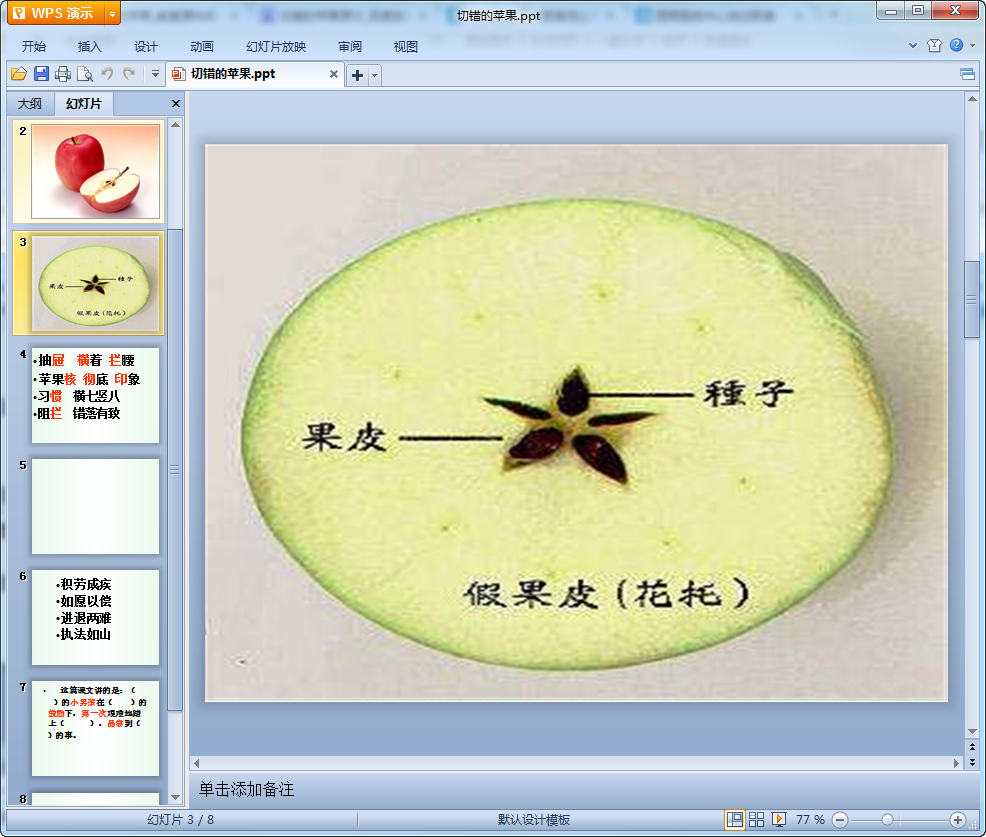Click the 种子 label on slide

tap(748, 394)
